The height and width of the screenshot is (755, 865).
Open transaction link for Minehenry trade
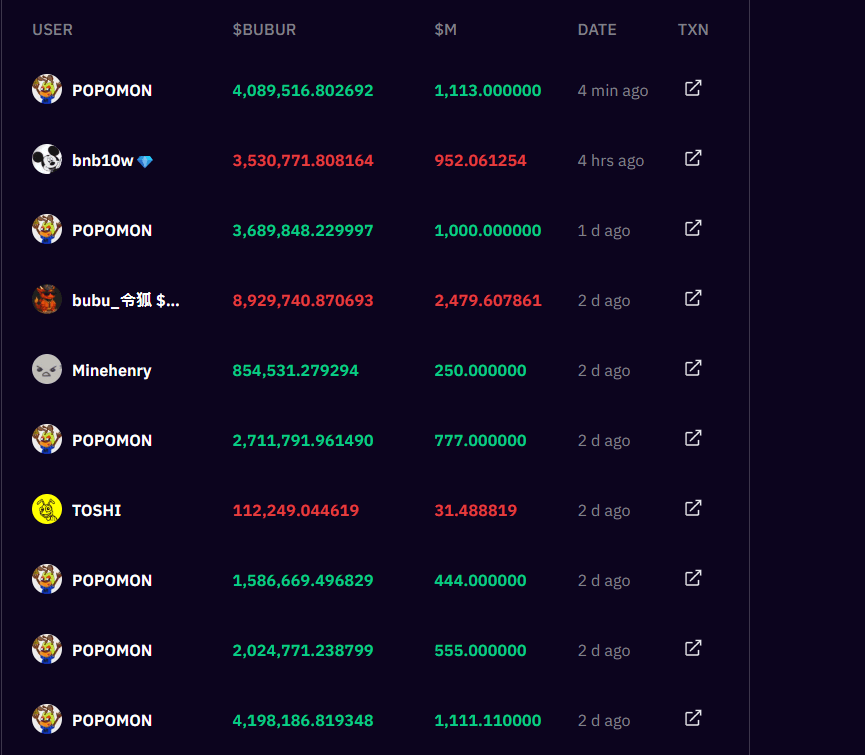692,369
